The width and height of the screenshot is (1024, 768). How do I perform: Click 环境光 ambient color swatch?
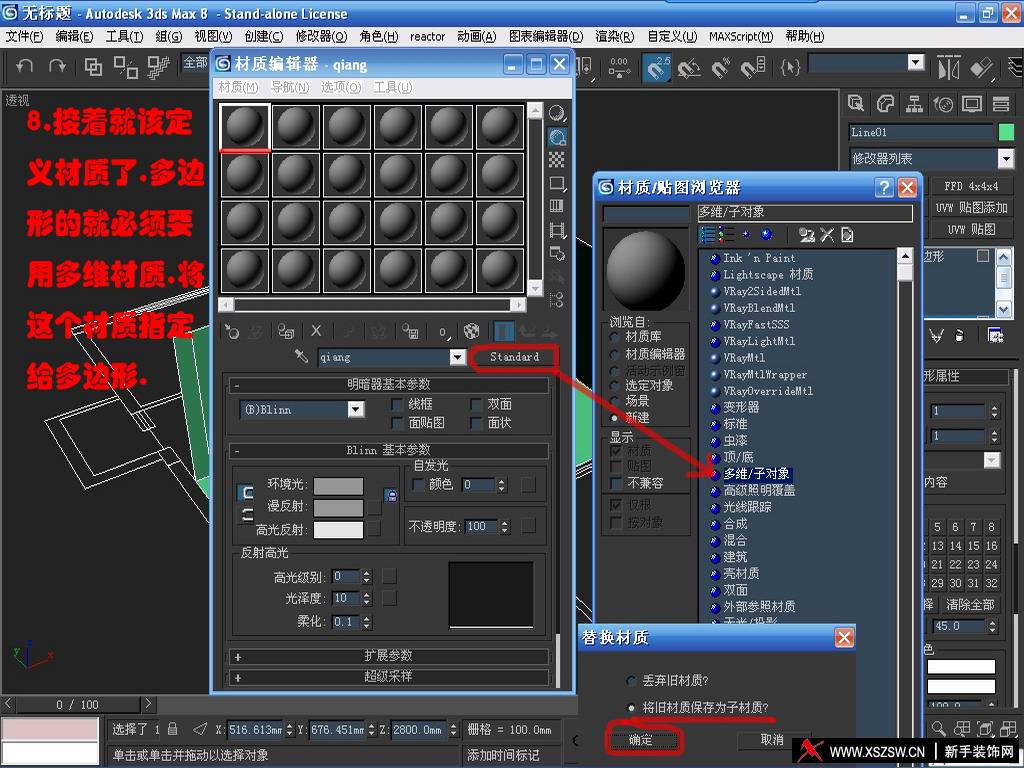pos(338,485)
